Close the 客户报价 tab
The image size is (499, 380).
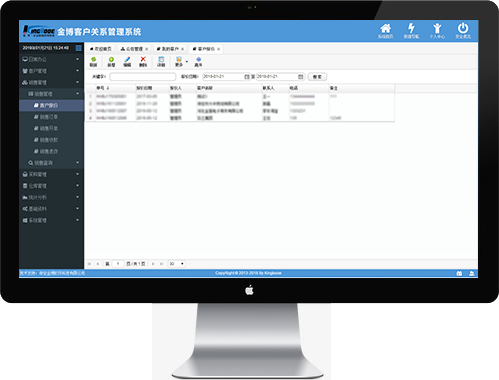pyautogui.click(x=219, y=49)
